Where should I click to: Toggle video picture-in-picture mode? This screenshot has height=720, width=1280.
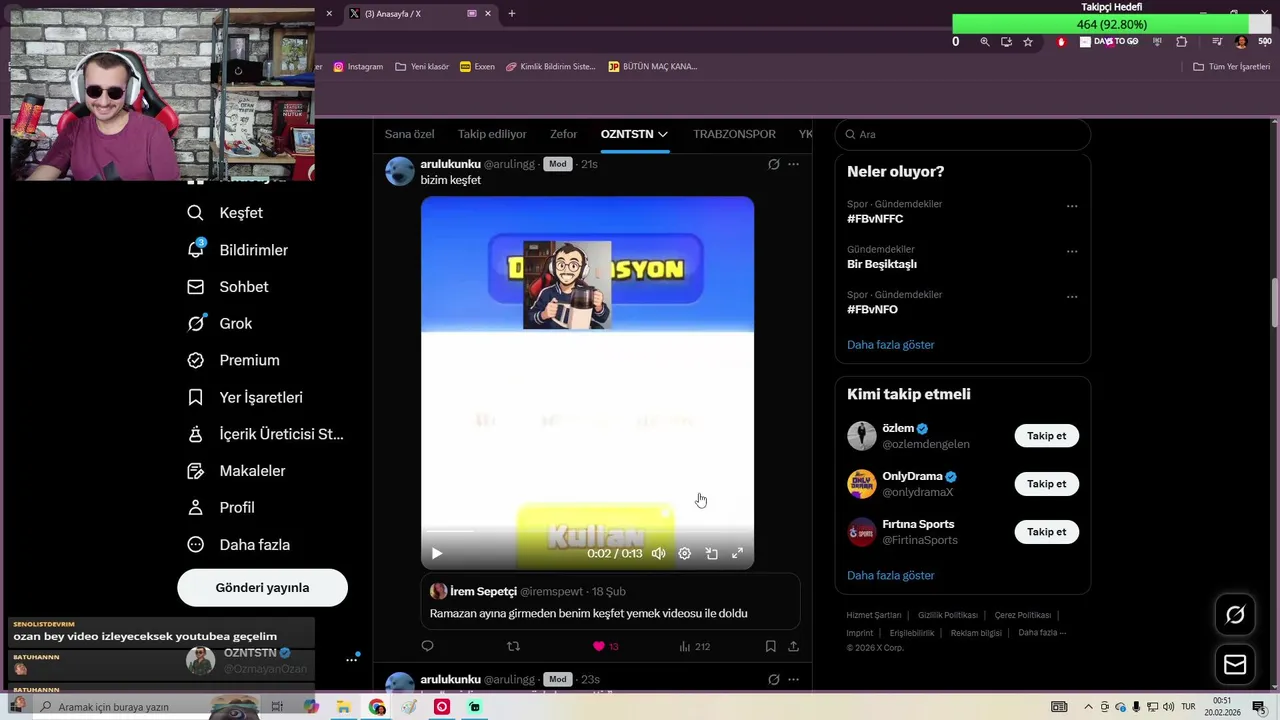tap(711, 553)
